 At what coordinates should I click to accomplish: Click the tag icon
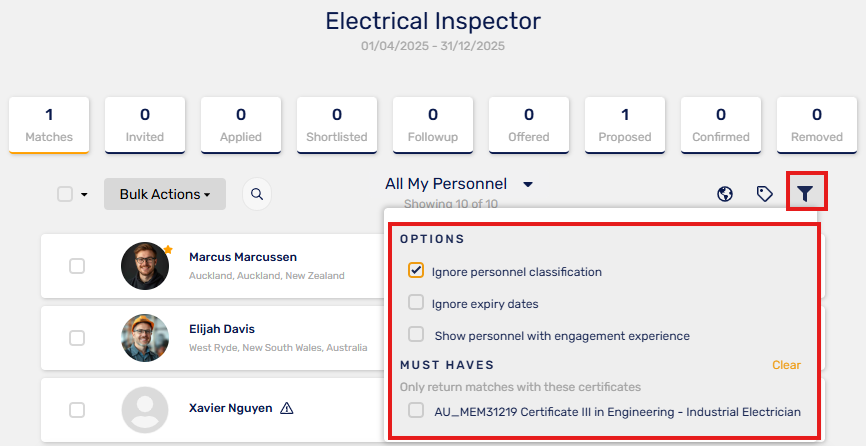(764, 194)
